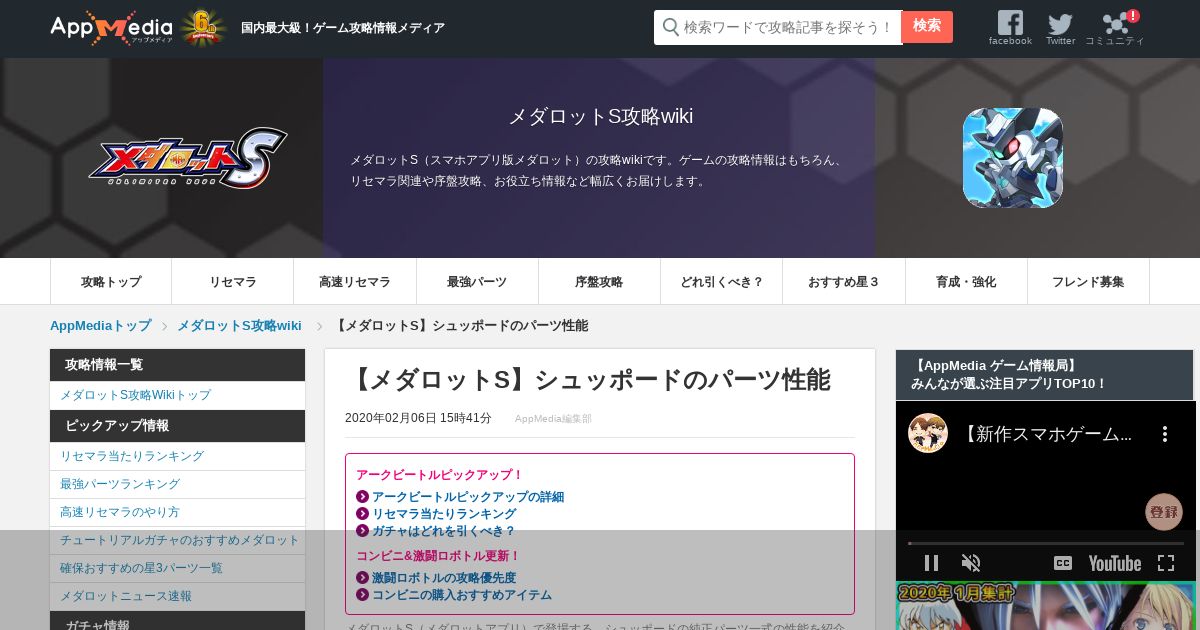This screenshot has height=630, width=1200.
Task: Pause the YouTube video
Action: (931, 563)
